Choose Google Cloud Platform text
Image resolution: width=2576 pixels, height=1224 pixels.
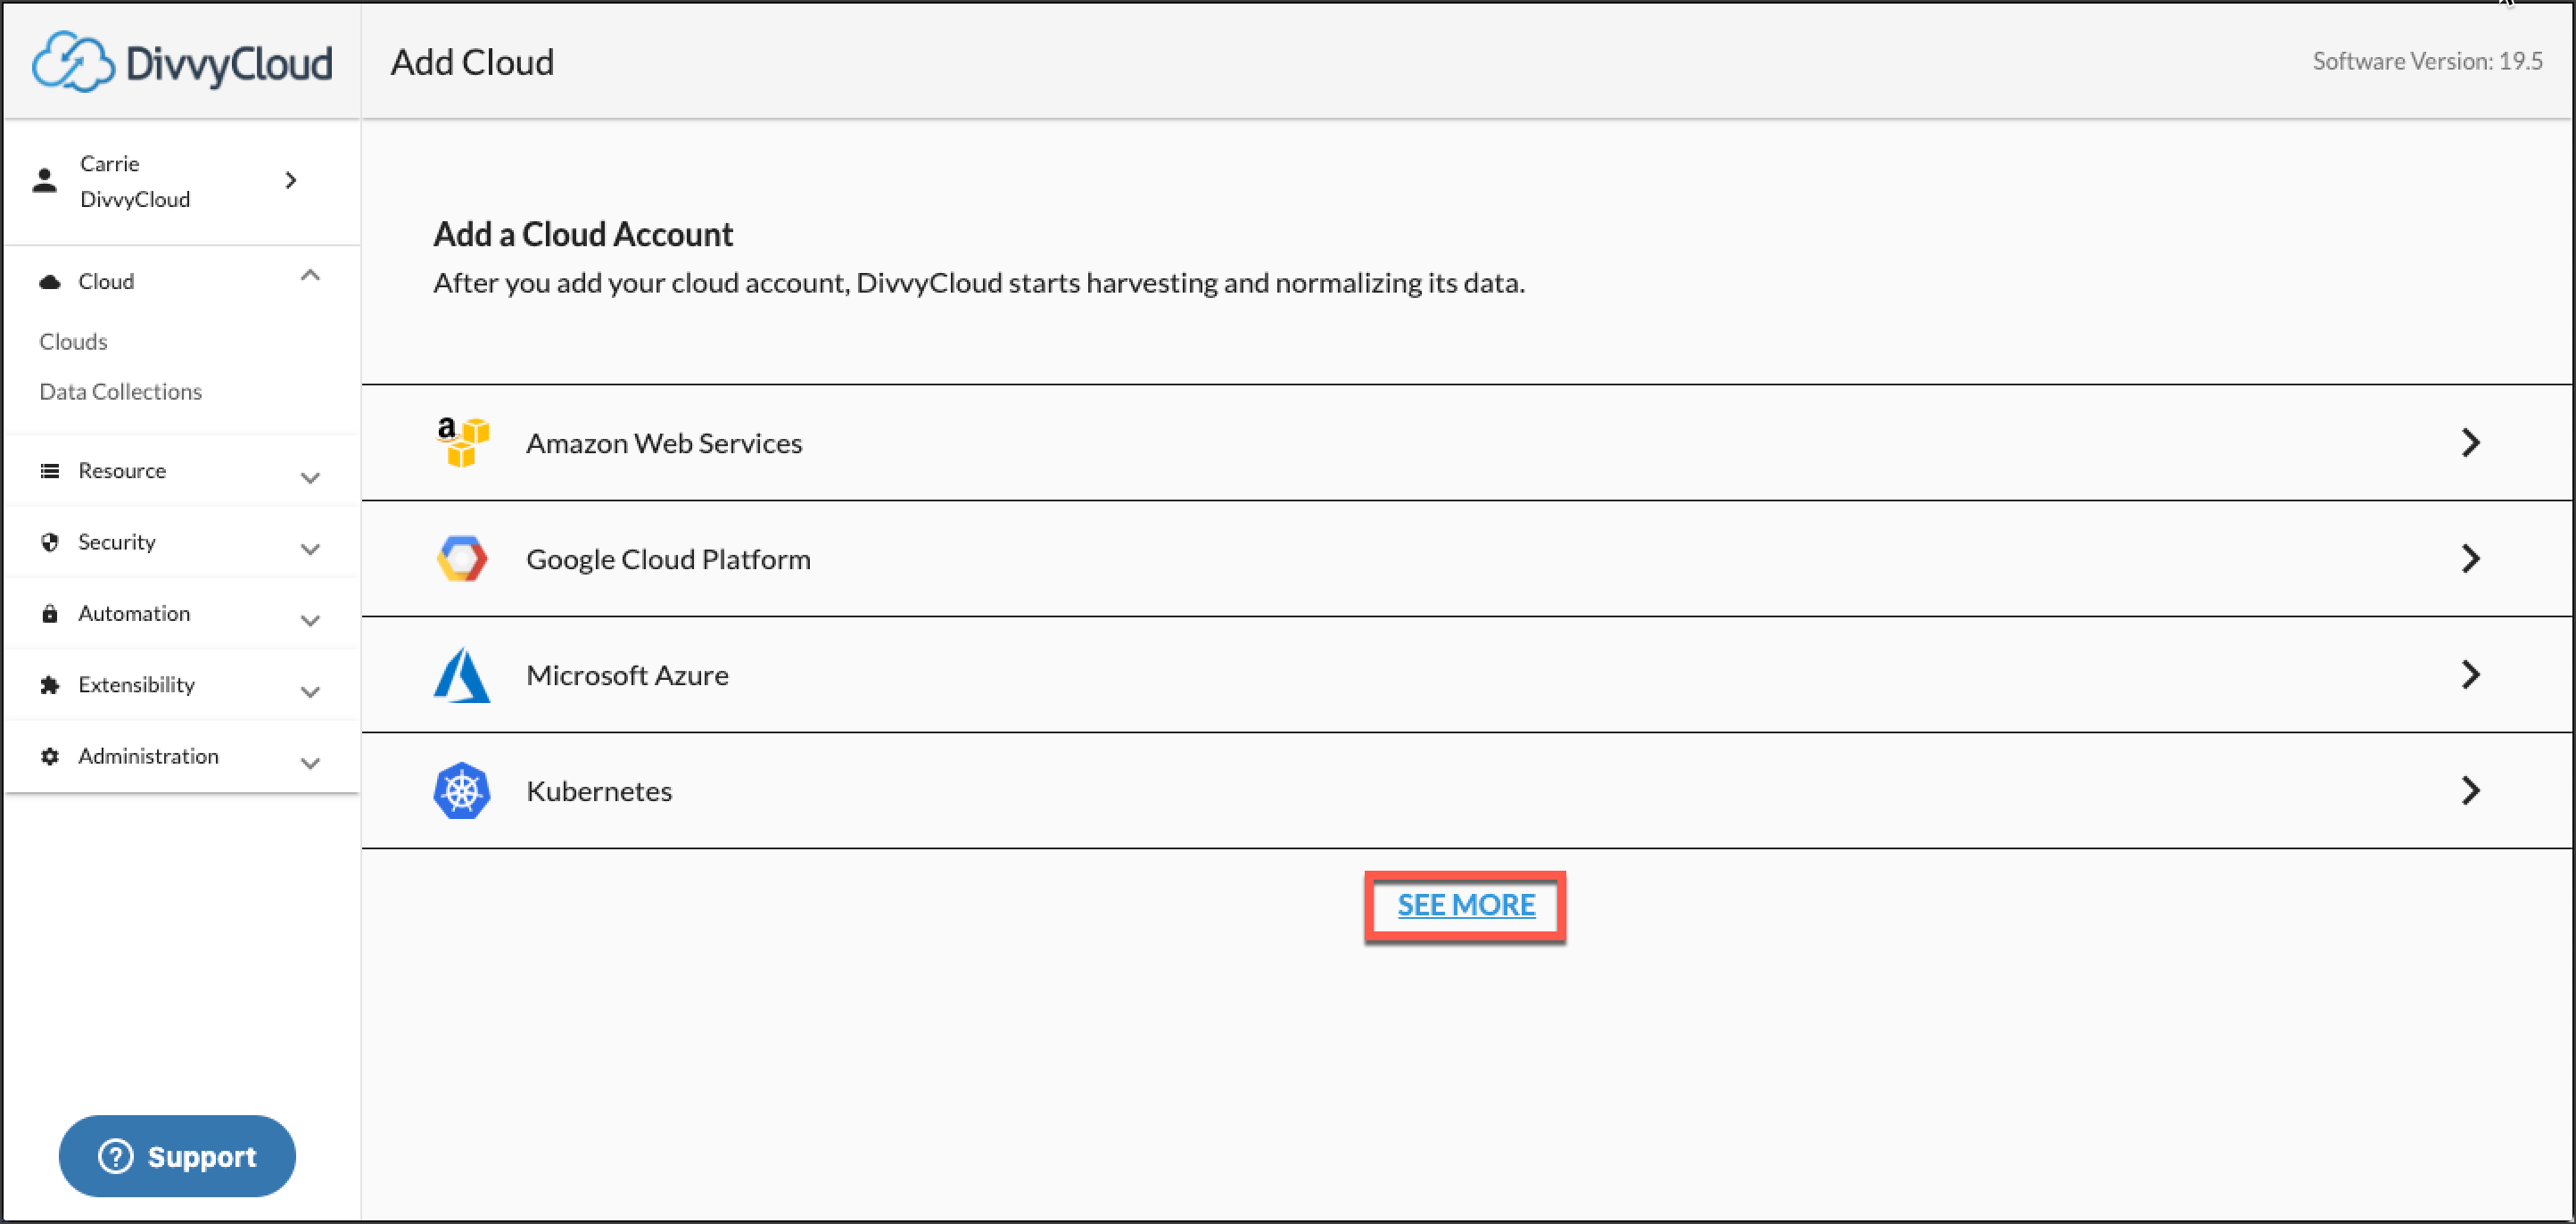tap(668, 559)
